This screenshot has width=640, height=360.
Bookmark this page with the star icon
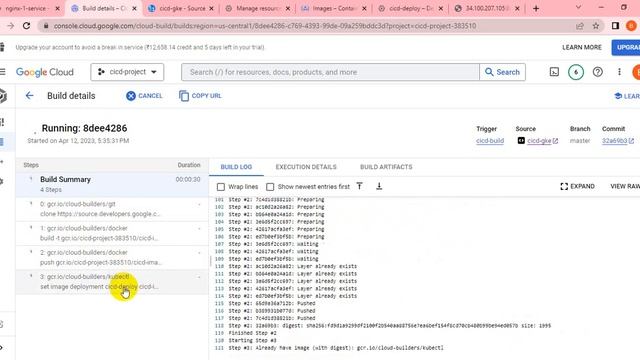point(596,26)
